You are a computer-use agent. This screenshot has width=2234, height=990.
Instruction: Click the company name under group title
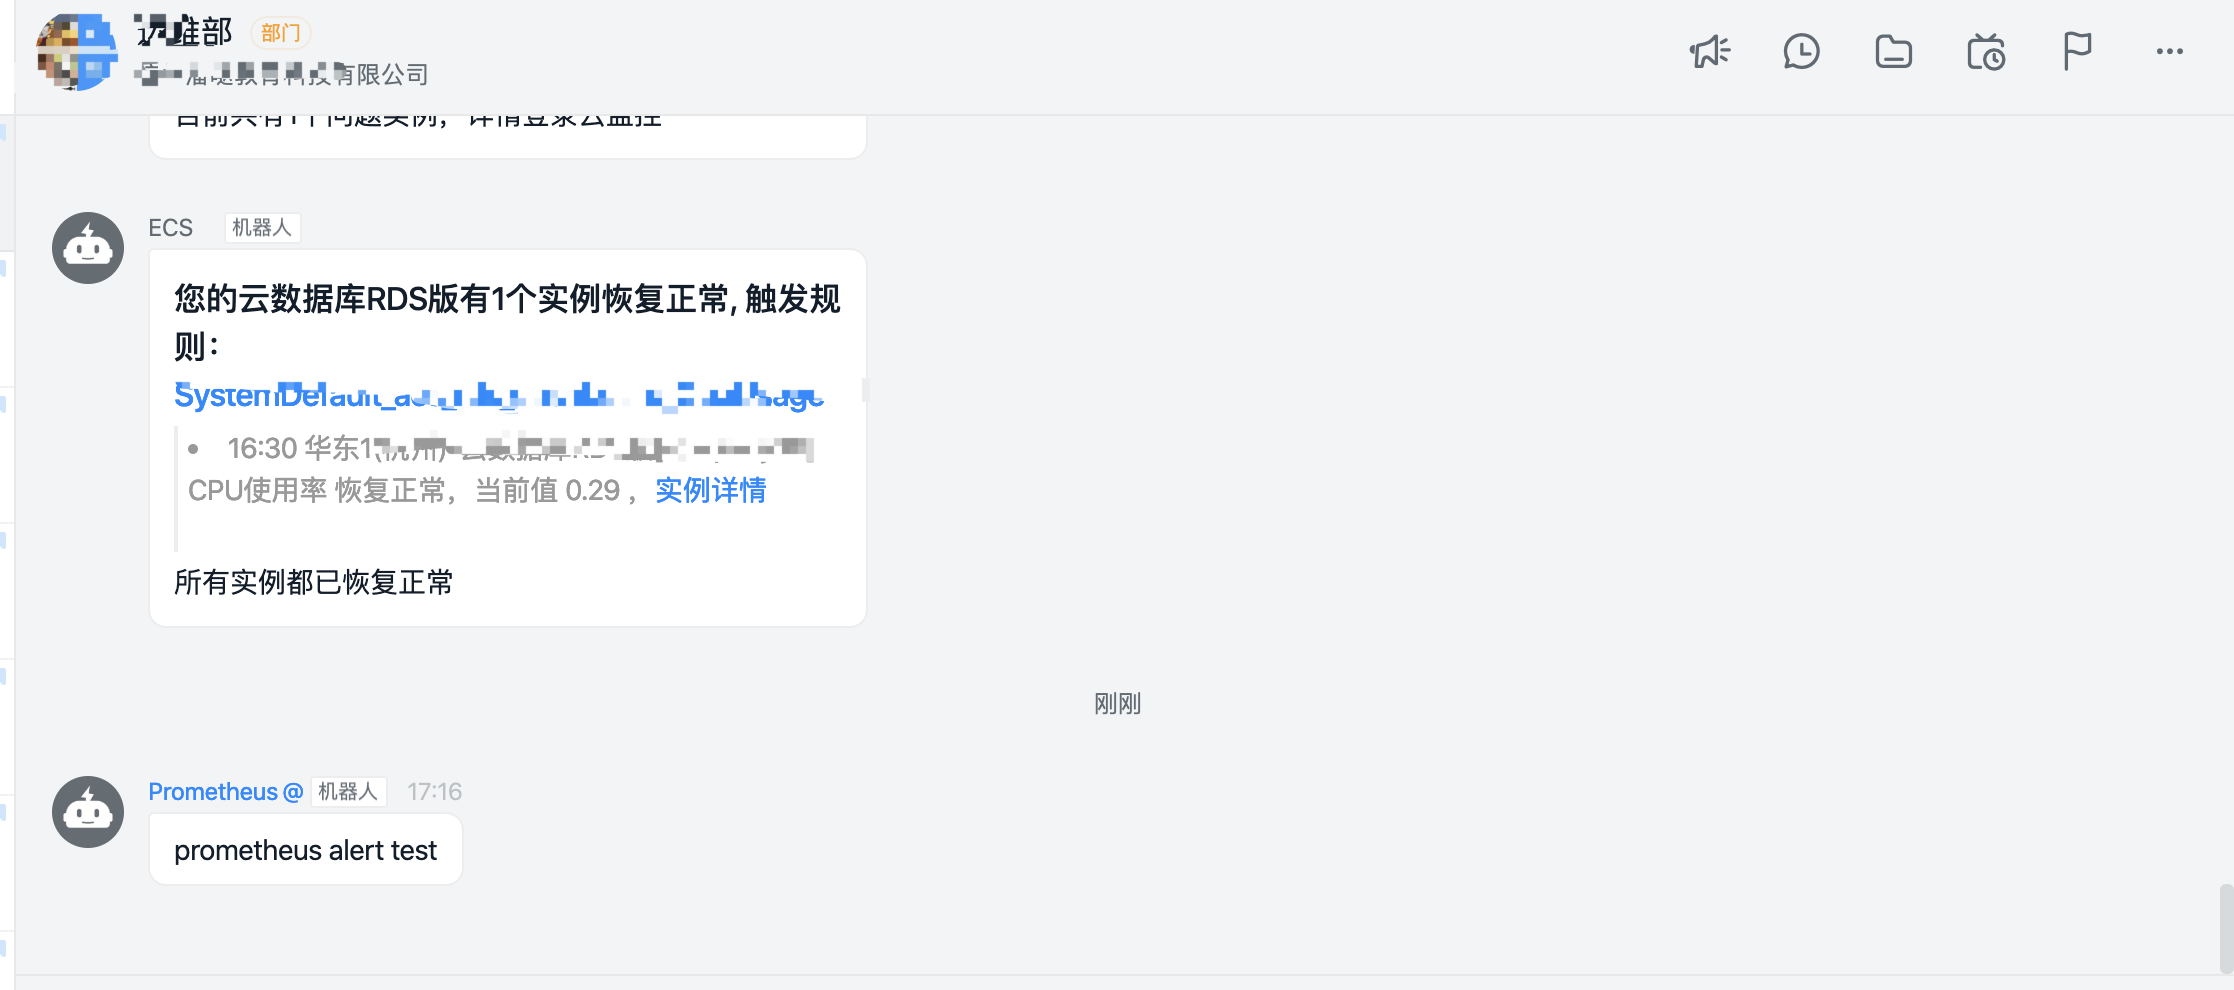coord(282,74)
